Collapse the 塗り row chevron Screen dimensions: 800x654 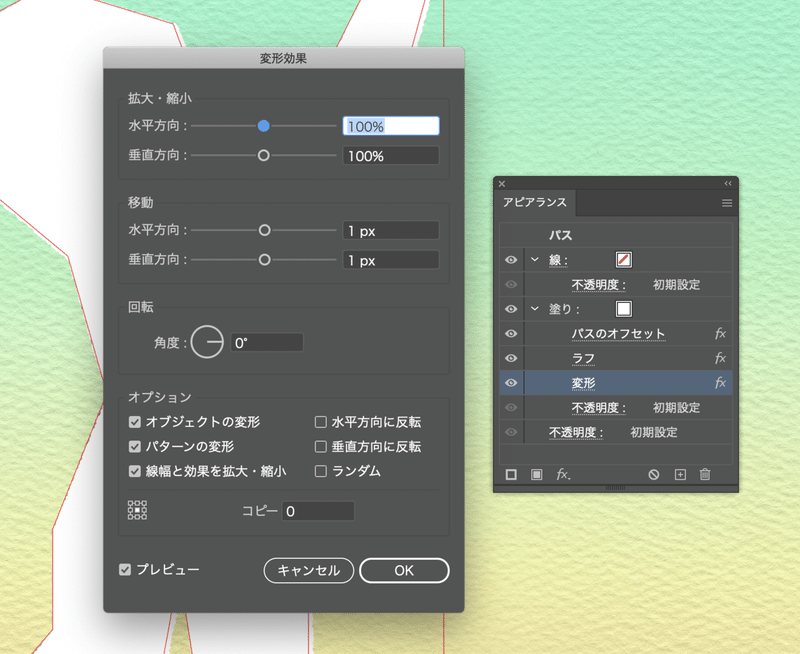(x=534, y=307)
